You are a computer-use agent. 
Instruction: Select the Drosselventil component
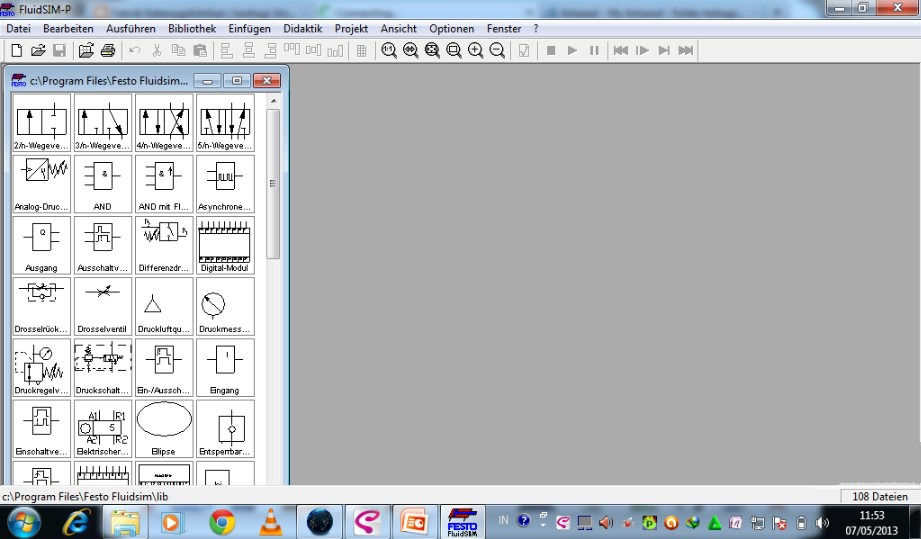coord(103,306)
